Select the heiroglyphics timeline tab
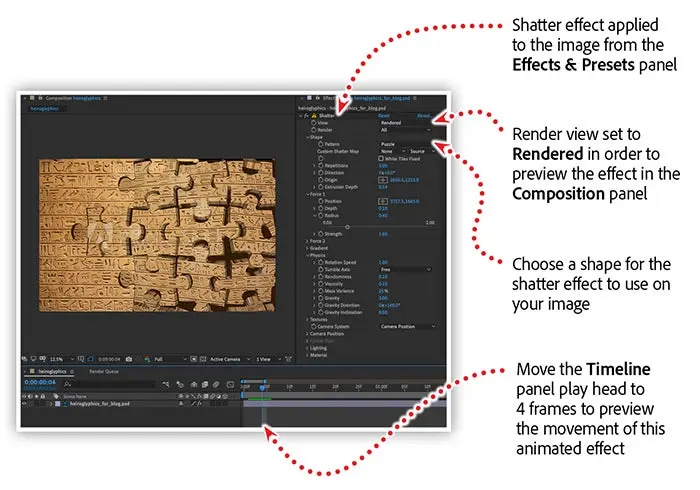The height and width of the screenshot is (490, 700). point(52,371)
